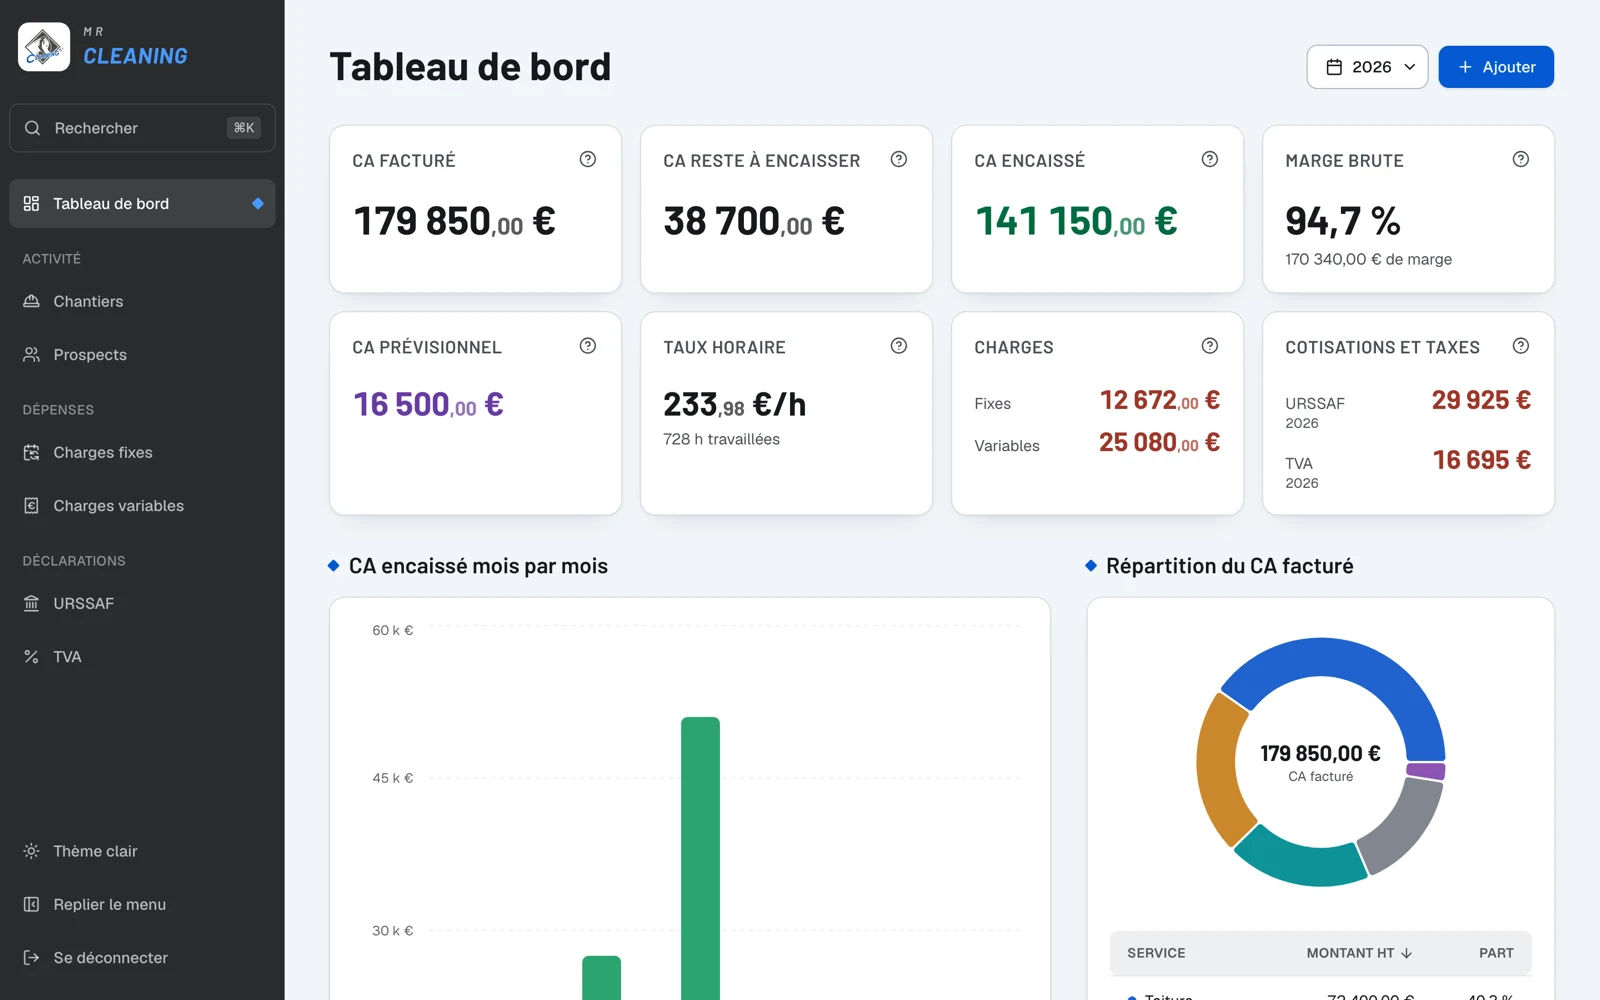Click the TVA percent icon
The image size is (1600, 1000).
point(31,657)
